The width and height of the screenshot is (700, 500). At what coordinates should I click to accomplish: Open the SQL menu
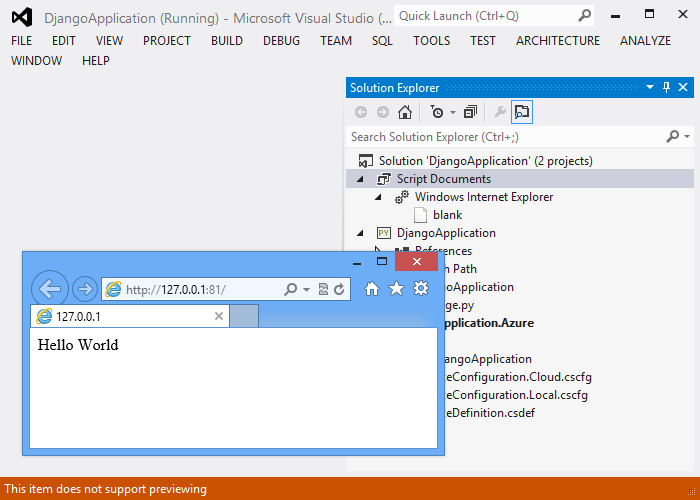tap(382, 41)
